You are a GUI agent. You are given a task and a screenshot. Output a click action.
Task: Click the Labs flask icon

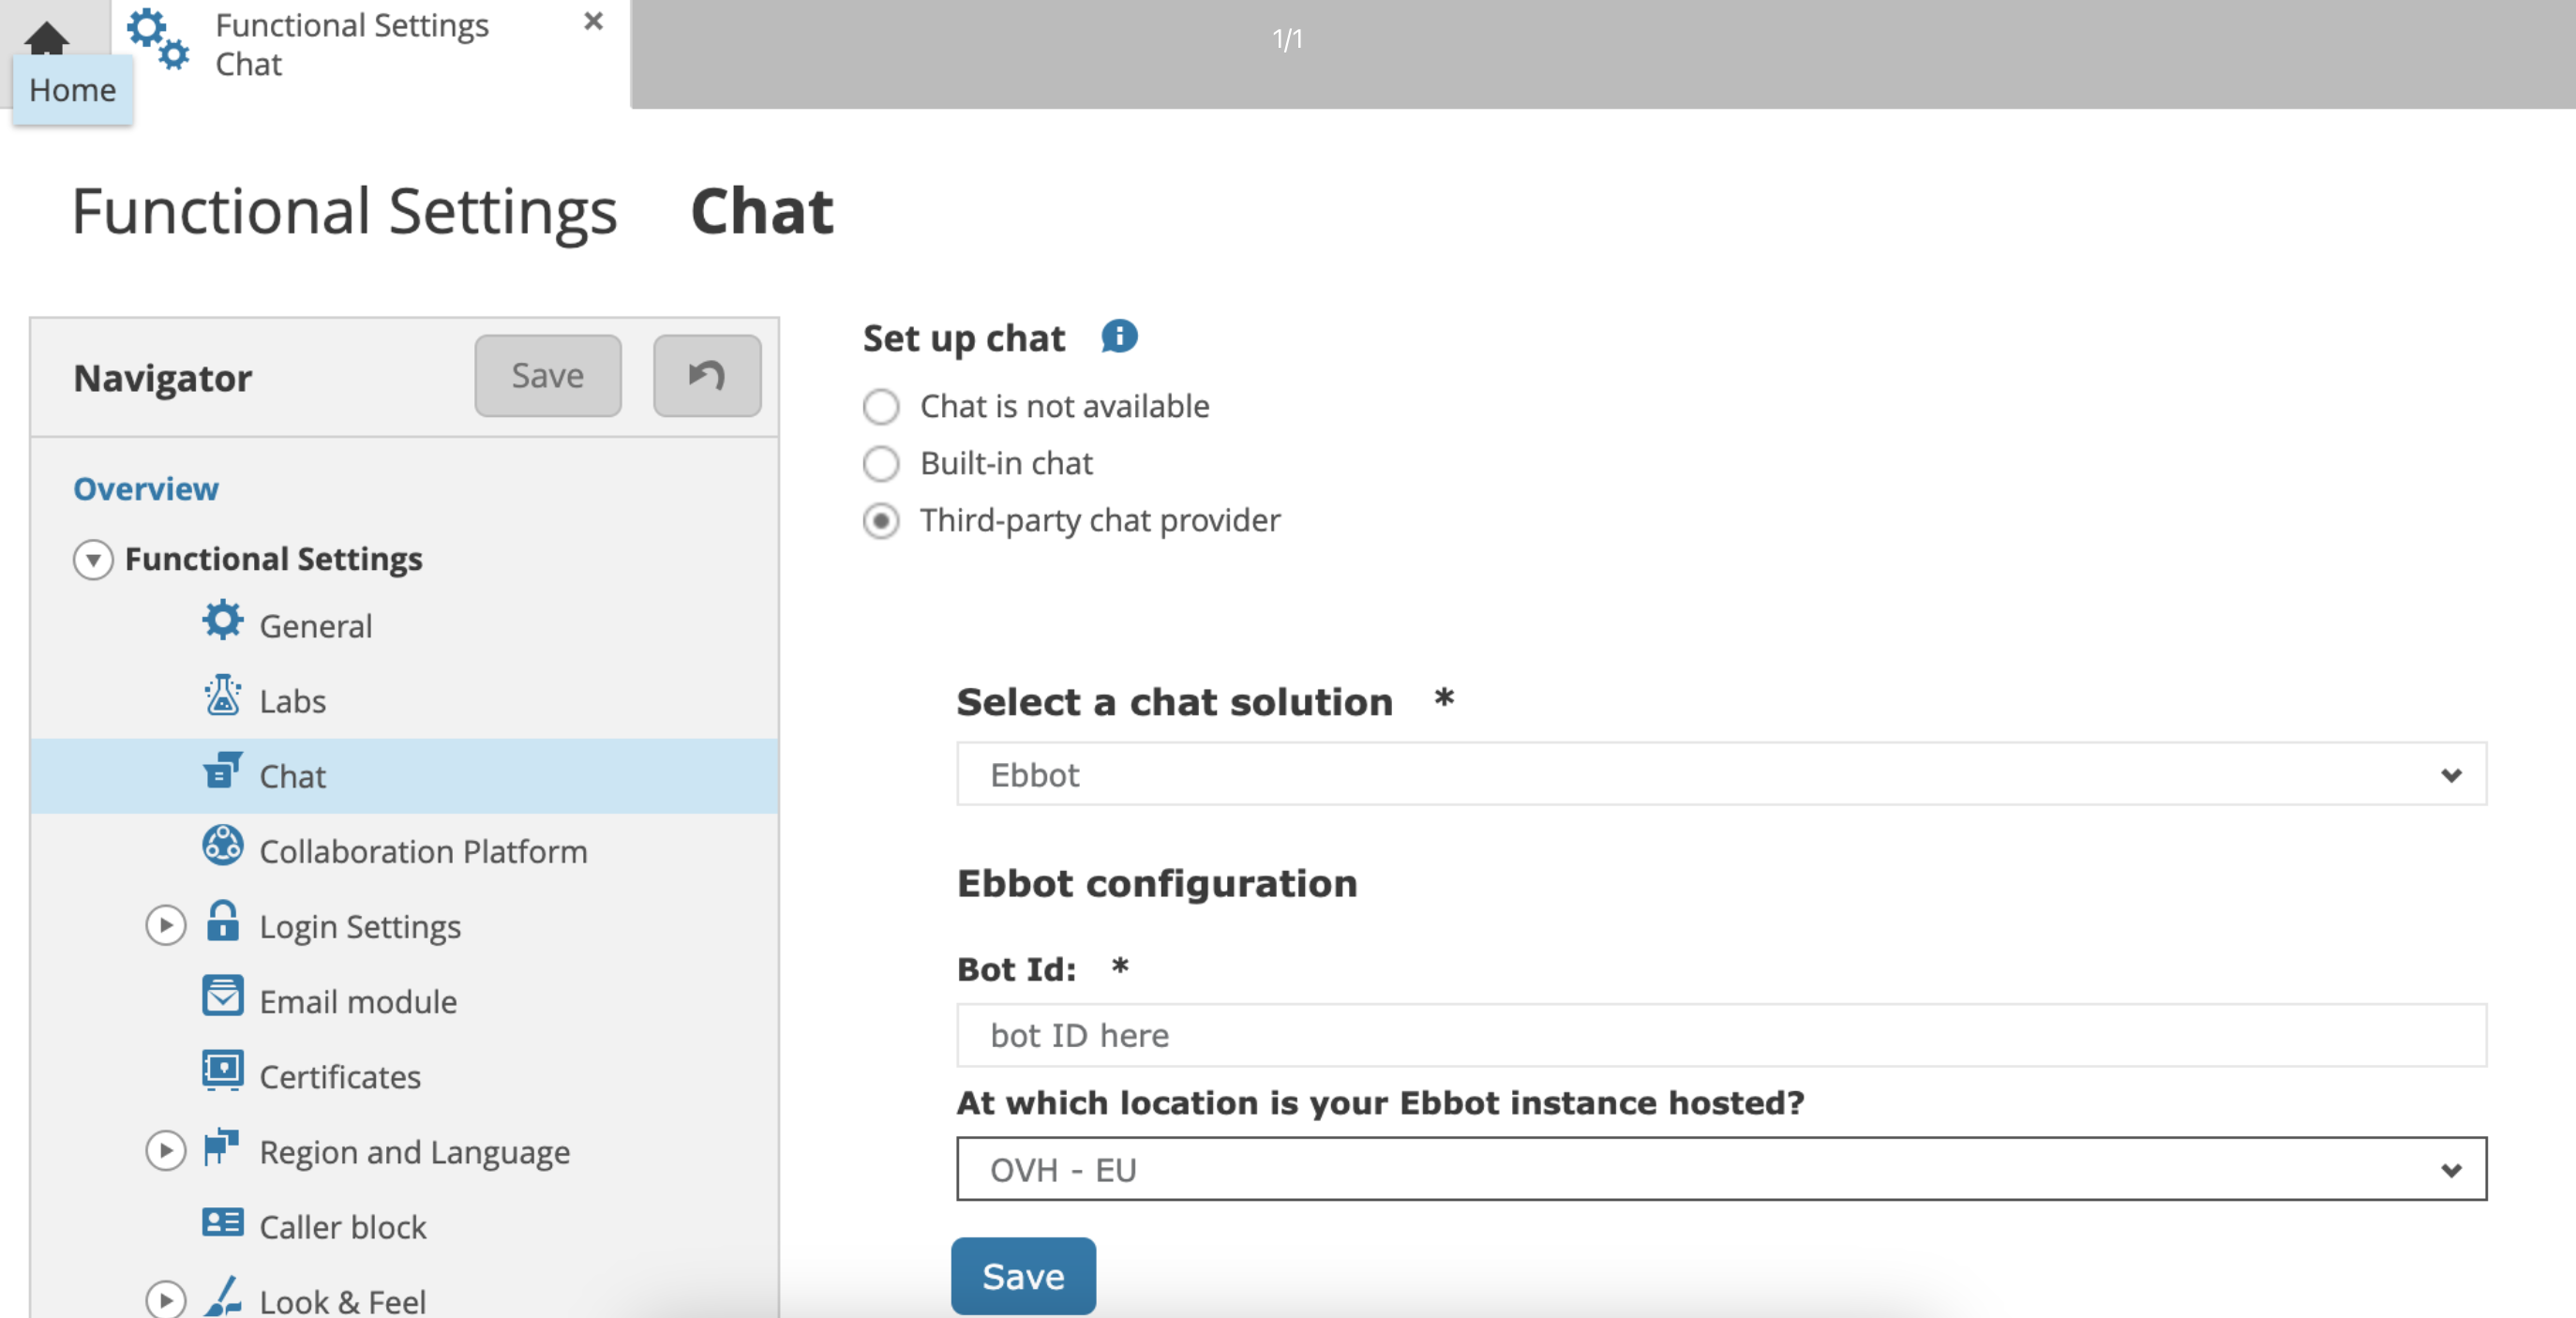click(222, 696)
